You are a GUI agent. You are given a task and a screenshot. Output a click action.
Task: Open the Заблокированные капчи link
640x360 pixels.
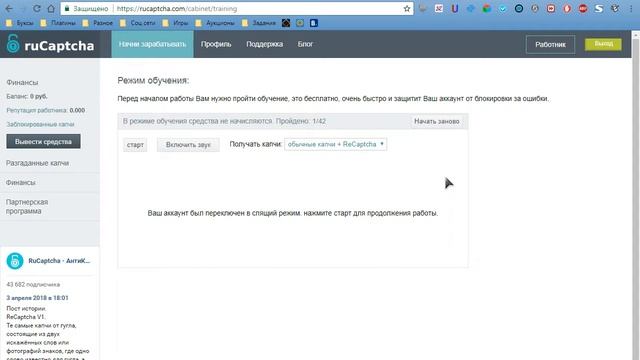click(x=40, y=124)
